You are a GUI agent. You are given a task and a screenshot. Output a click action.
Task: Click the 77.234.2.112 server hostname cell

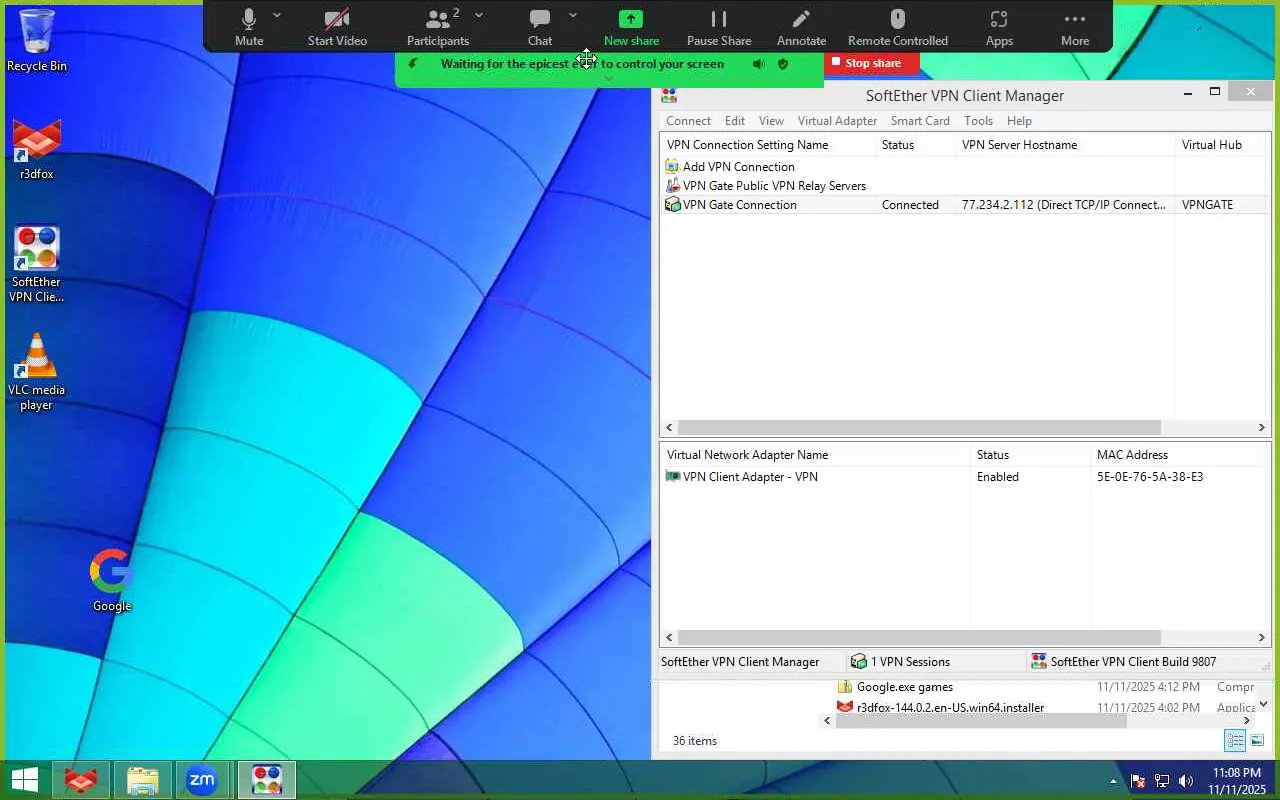click(x=1064, y=205)
